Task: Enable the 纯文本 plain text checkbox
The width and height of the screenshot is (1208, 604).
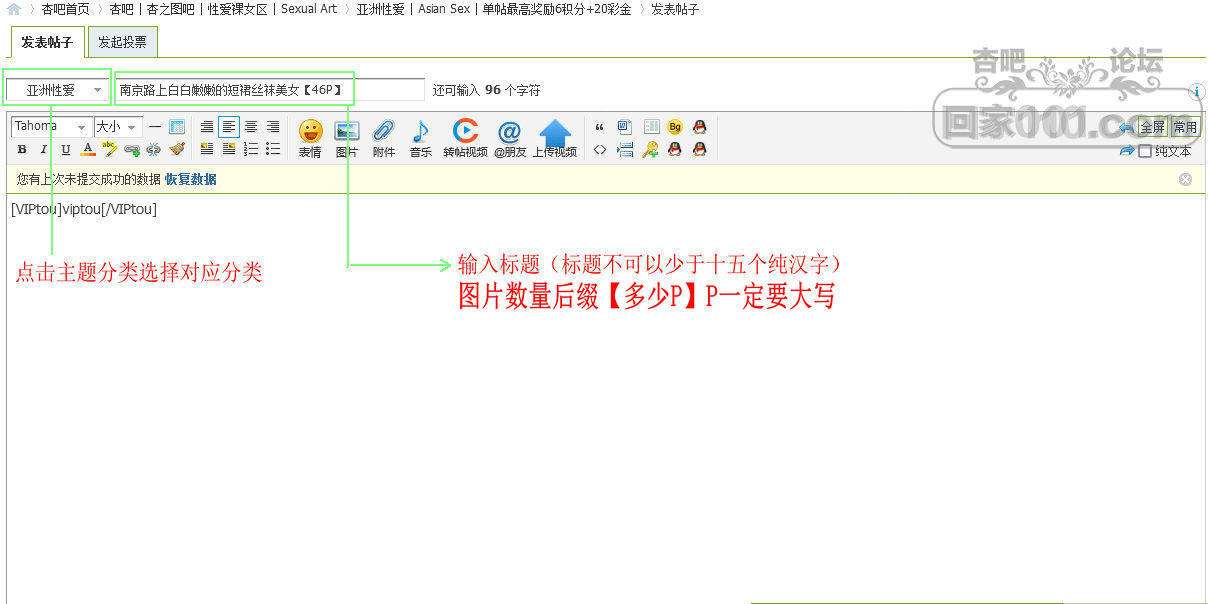Action: [1145, 151]
